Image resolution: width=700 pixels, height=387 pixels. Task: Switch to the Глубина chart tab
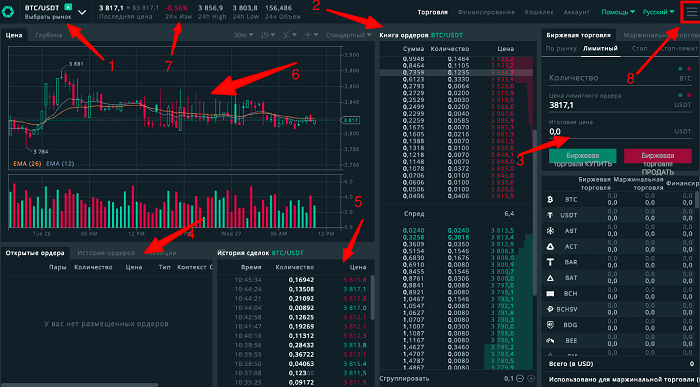(x=49, y=35)
